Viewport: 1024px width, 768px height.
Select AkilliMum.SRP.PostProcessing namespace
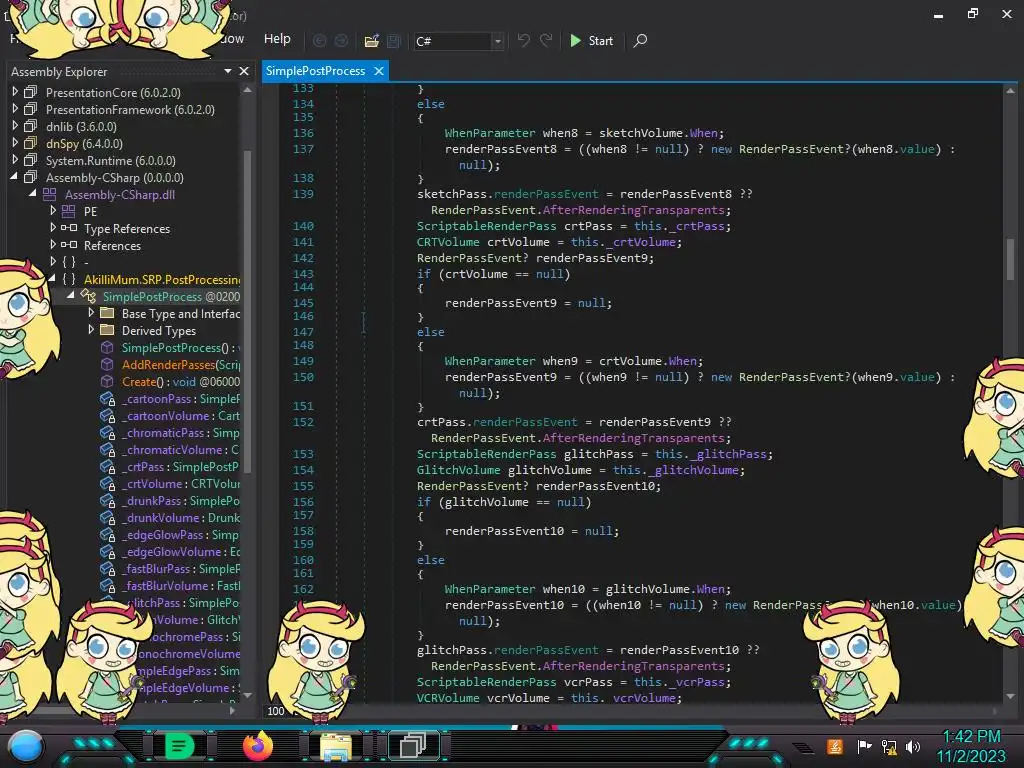[x=162, y=280]
